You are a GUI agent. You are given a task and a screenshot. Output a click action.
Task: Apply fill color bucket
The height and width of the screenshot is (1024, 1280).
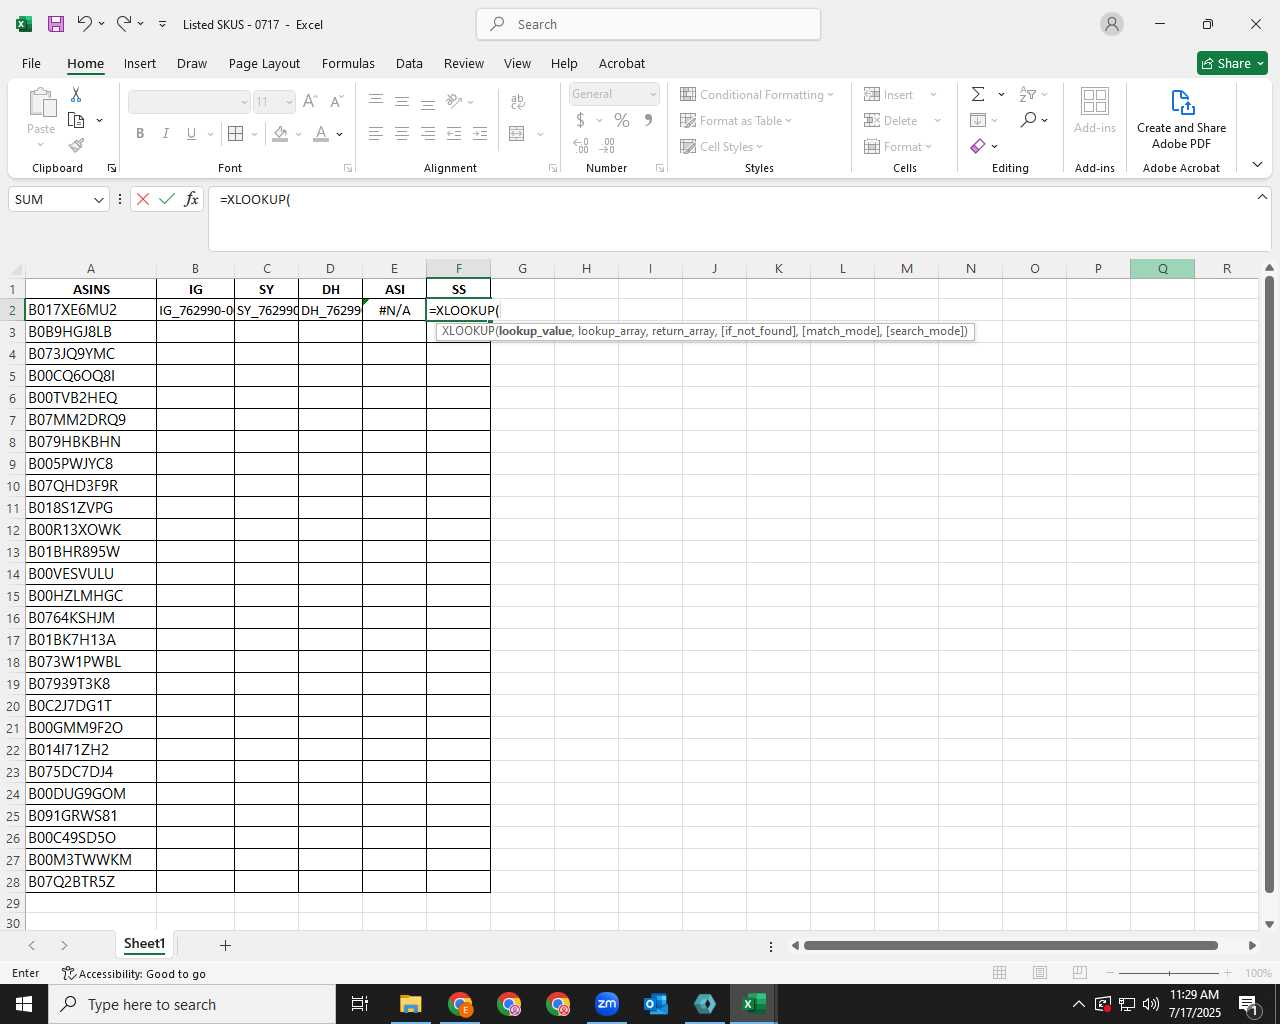pos(281,133)
